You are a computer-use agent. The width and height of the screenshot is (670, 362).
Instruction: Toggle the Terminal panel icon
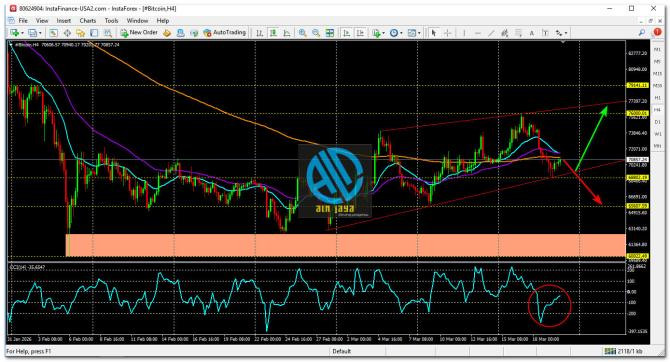click(x=94, y=33)
